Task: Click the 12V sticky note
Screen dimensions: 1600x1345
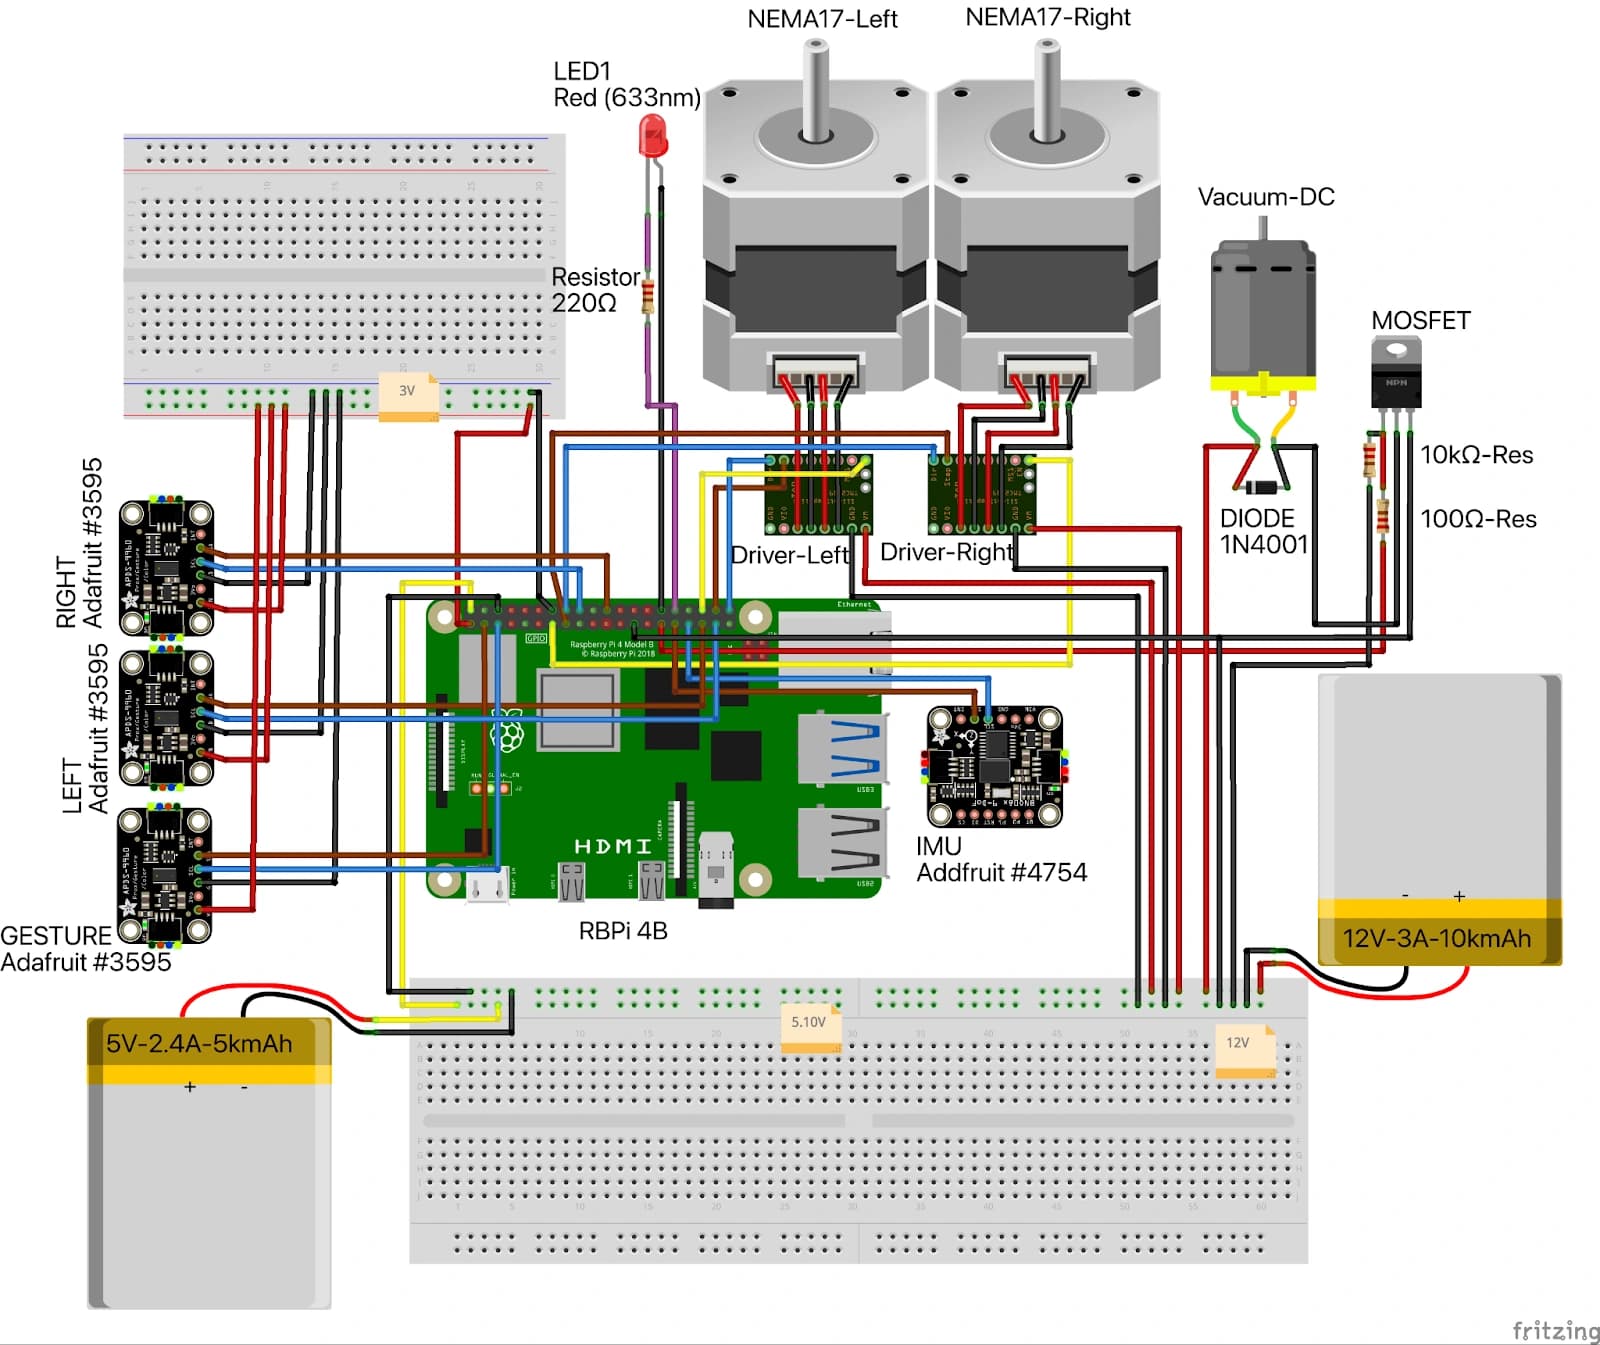Action: pos(1245,1050)
